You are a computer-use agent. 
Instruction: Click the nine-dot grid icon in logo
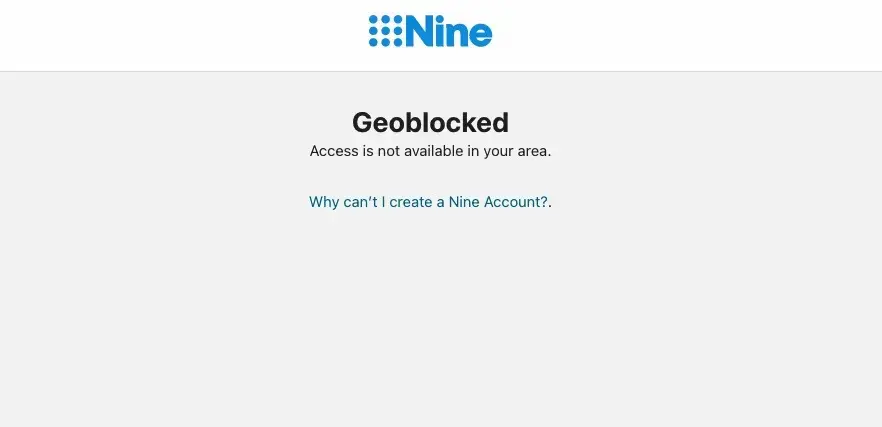[x=385, y=31]
